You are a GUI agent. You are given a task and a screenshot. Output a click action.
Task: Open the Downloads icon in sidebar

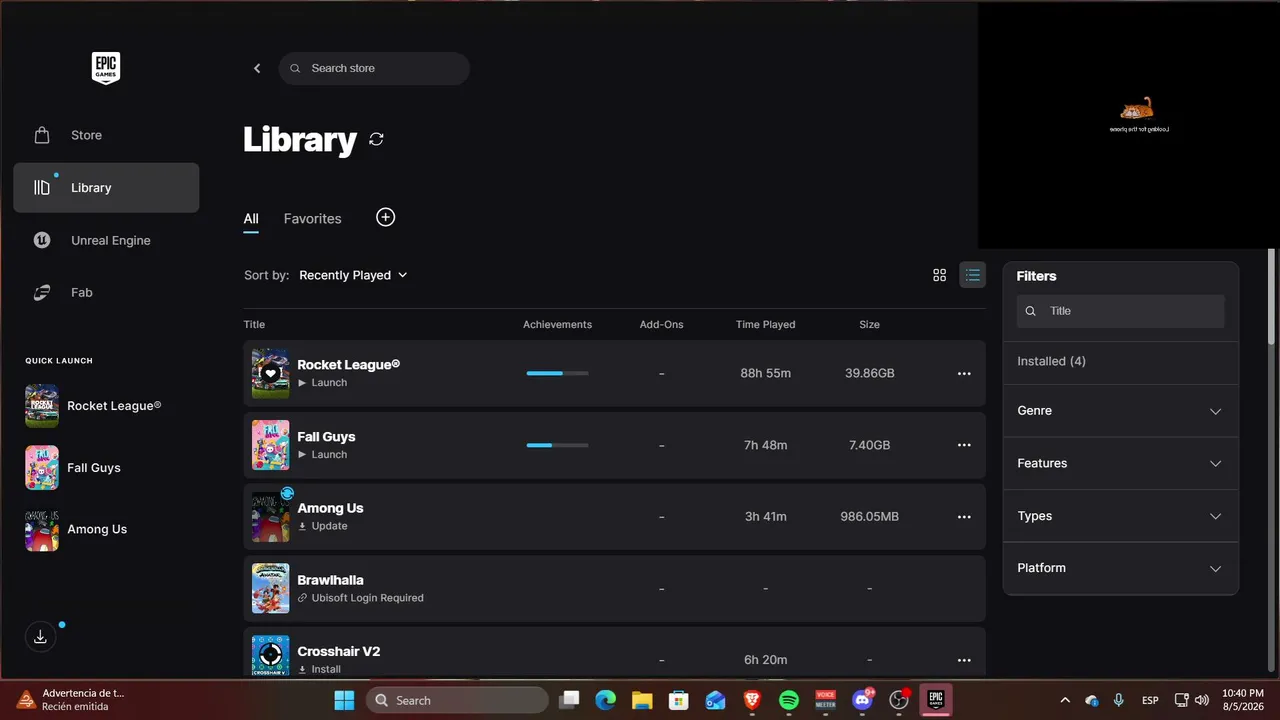pos(40,637)
